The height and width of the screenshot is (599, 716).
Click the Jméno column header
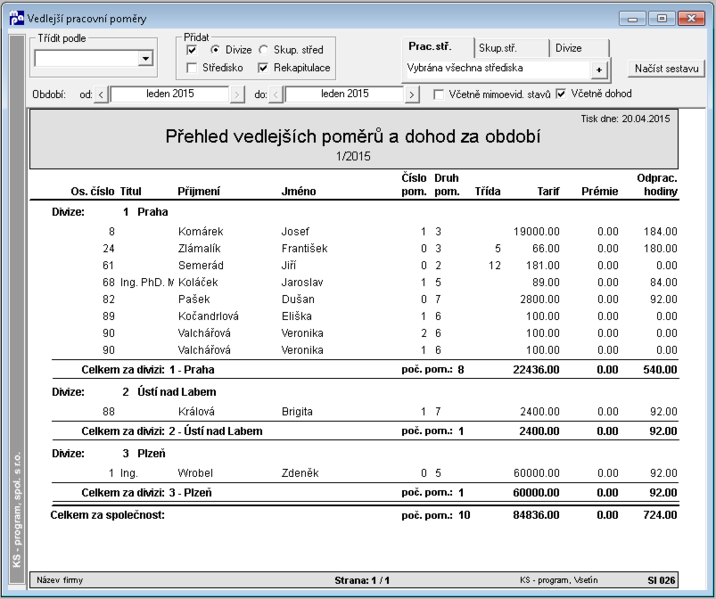299,191
